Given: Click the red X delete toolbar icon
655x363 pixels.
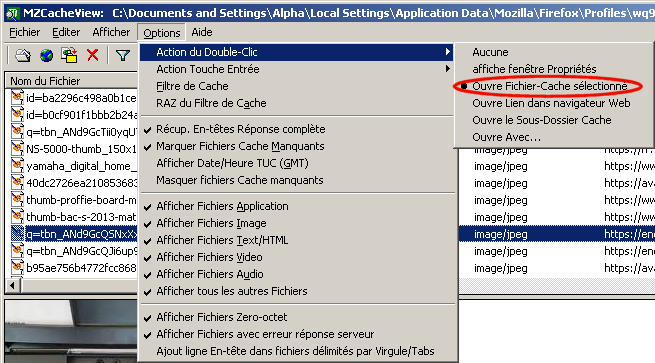Looking at the screenshot, I should [93, 55].
